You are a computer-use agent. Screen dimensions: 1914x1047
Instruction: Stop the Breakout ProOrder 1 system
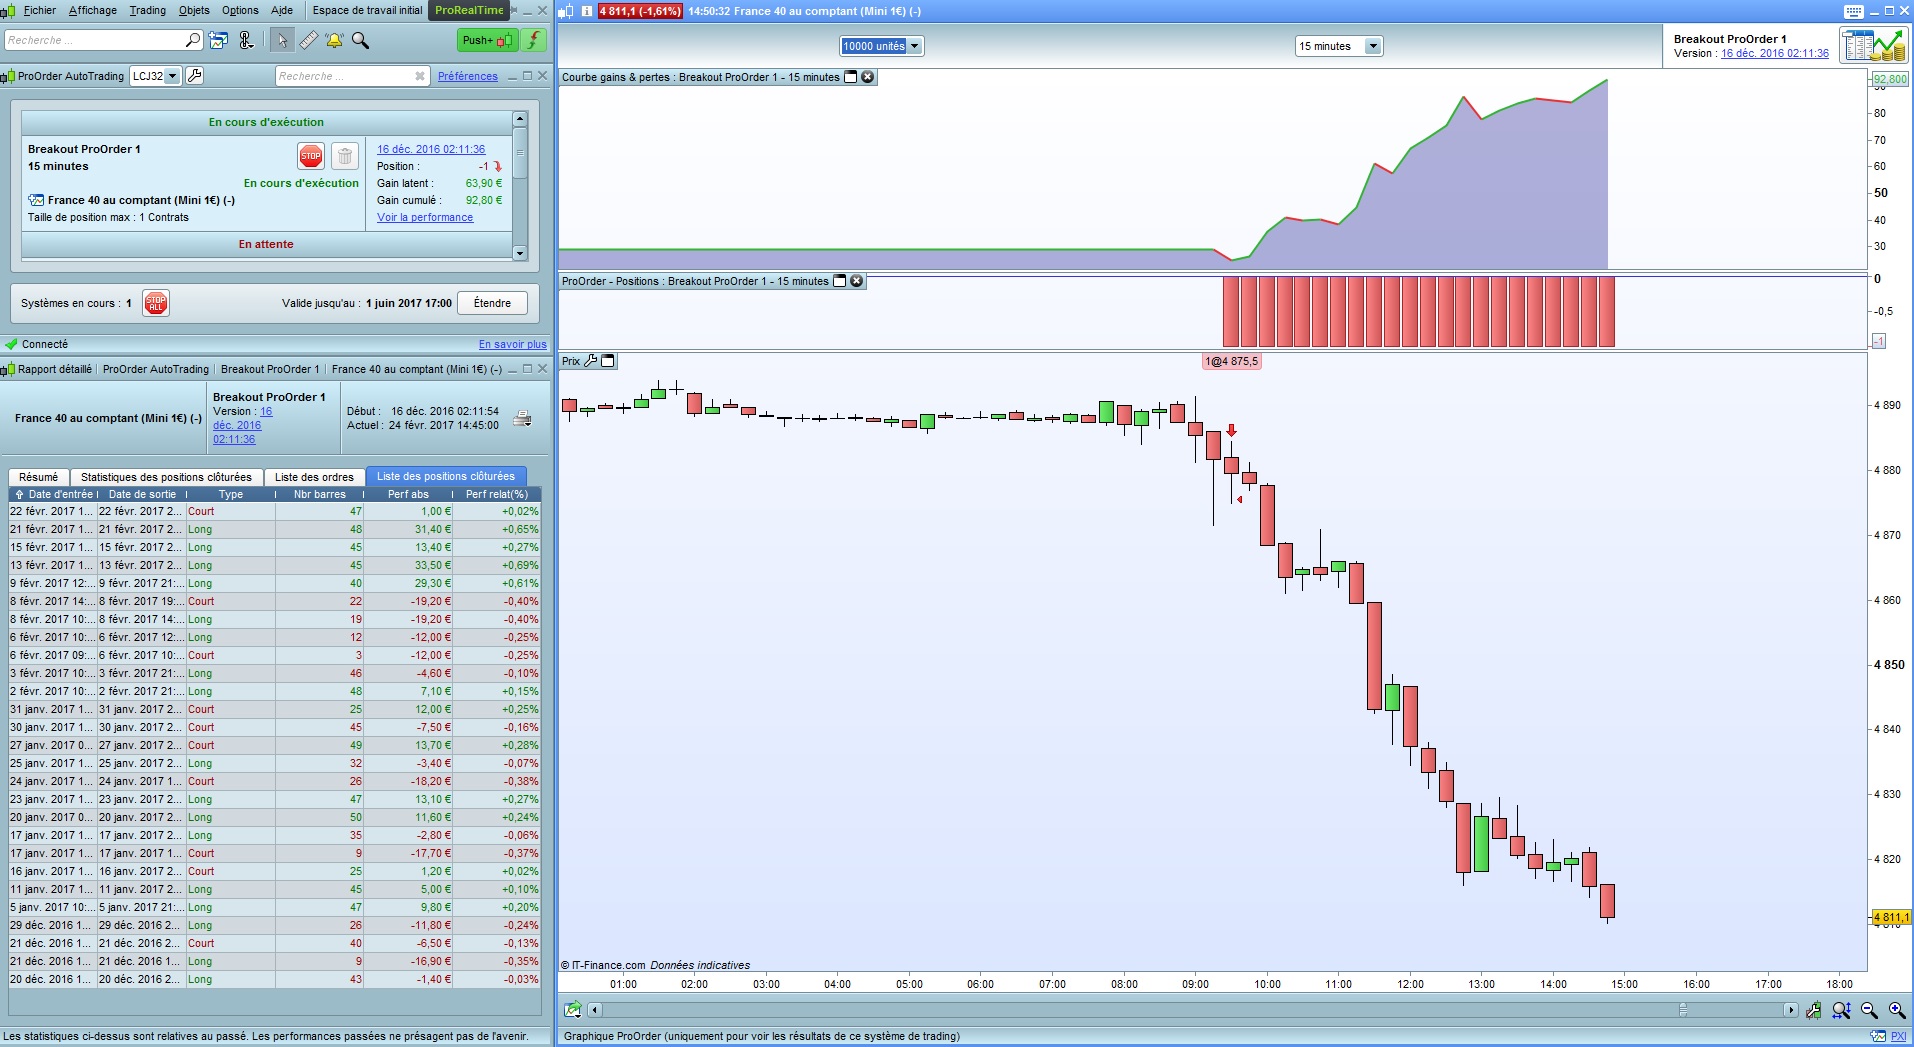311,156
